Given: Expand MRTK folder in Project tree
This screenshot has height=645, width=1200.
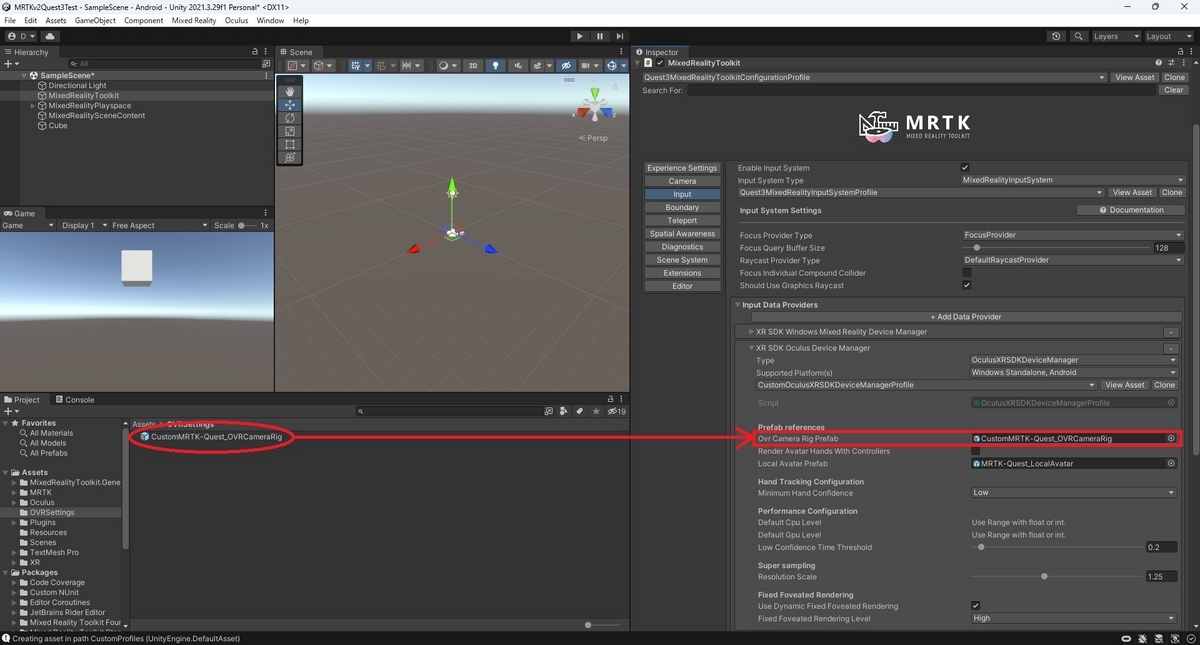Looking at the screenshot, I should pyautogui.click(x=14, y=492).
